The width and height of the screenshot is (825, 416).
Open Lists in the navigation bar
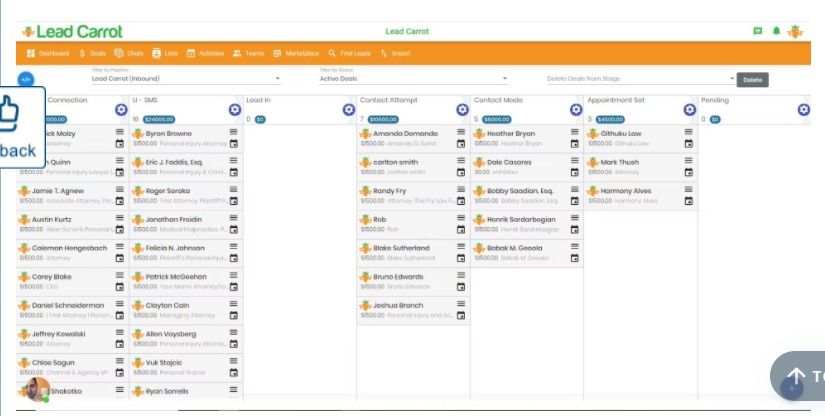pyautogui.click(x=165, y=53)
